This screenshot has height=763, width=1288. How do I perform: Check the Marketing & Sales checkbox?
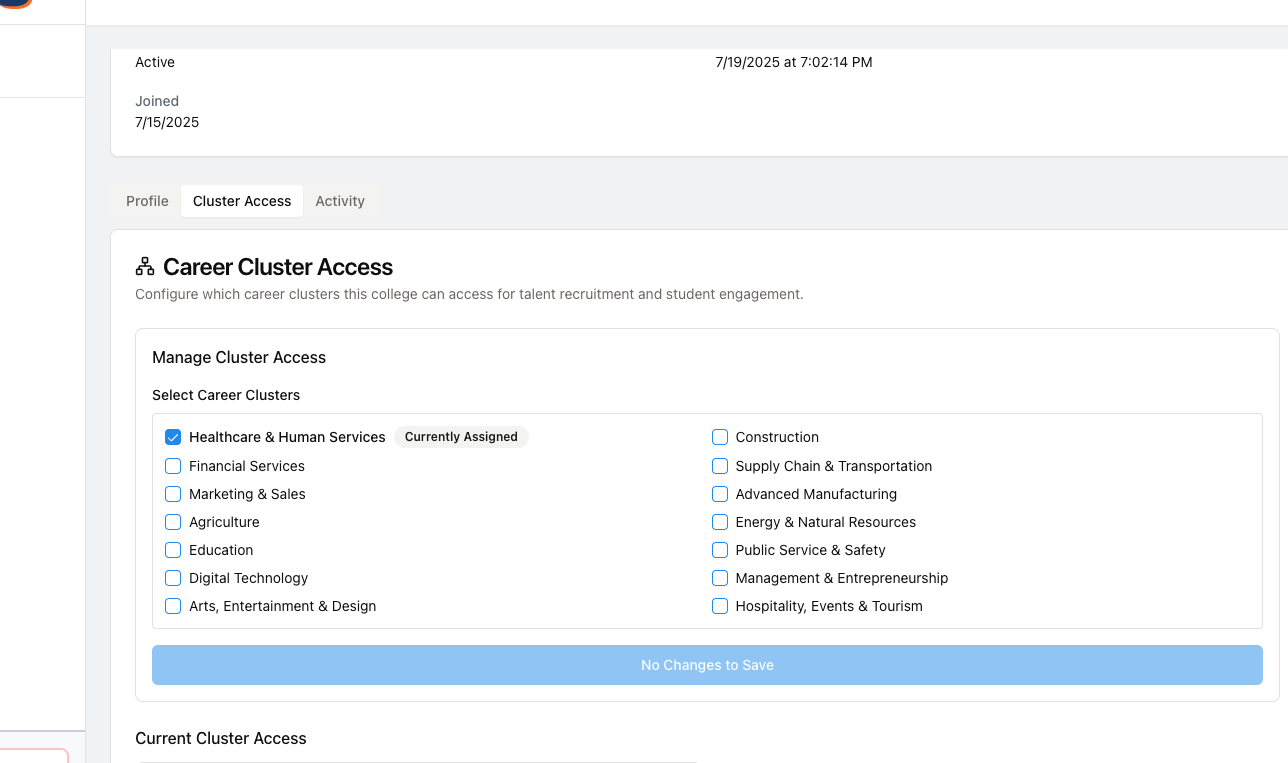click(x=173, y=494)
